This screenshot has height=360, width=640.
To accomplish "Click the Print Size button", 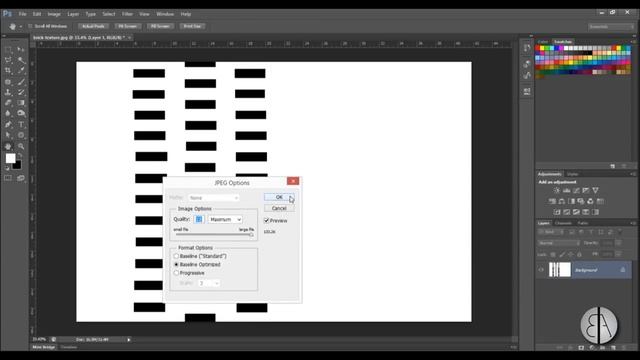I will pos(192,26).
